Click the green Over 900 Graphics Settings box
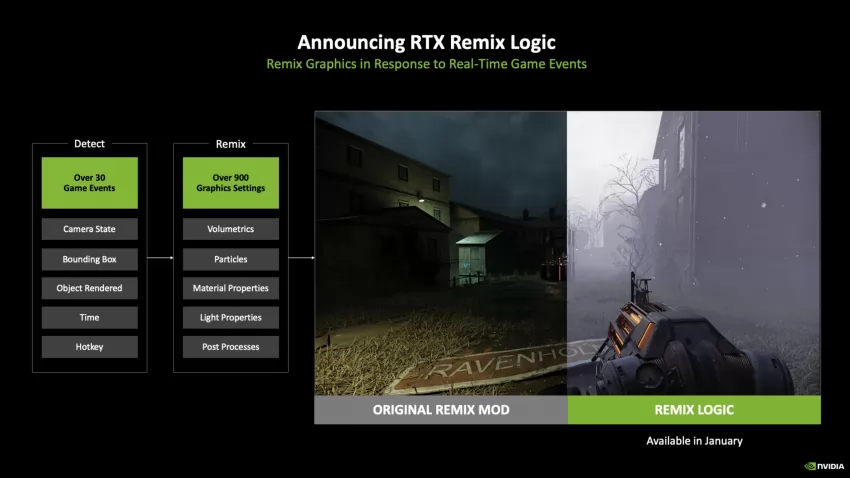 tap(230, 183)
